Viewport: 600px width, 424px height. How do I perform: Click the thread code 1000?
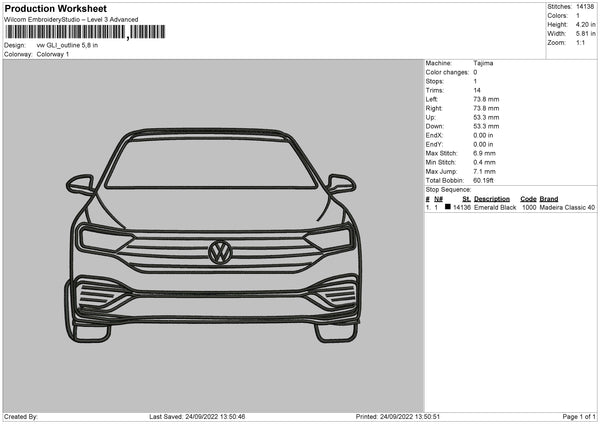[x=529, y=207]
